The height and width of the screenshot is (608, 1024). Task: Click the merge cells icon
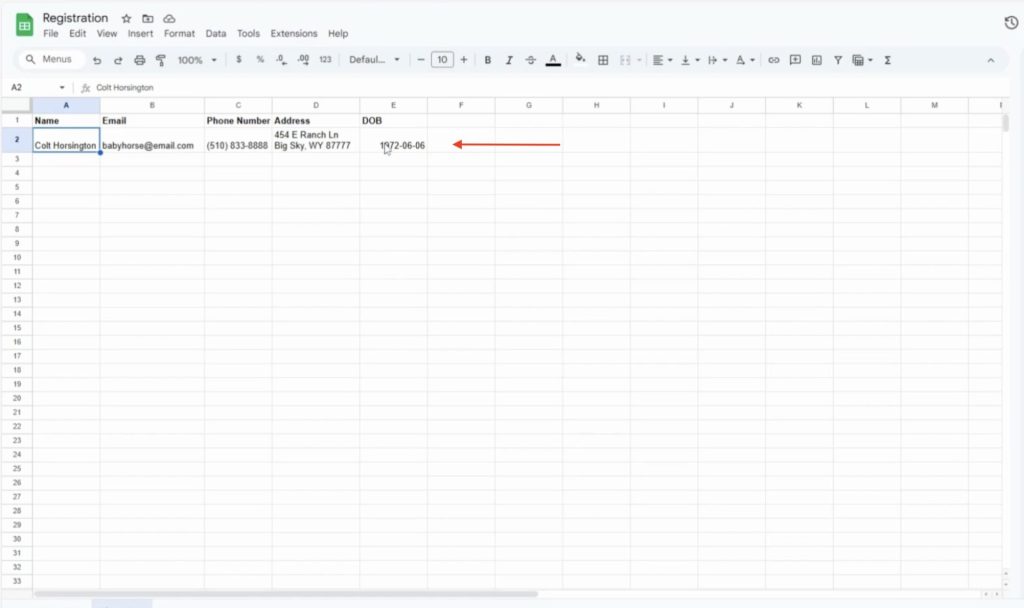(625, 60)
